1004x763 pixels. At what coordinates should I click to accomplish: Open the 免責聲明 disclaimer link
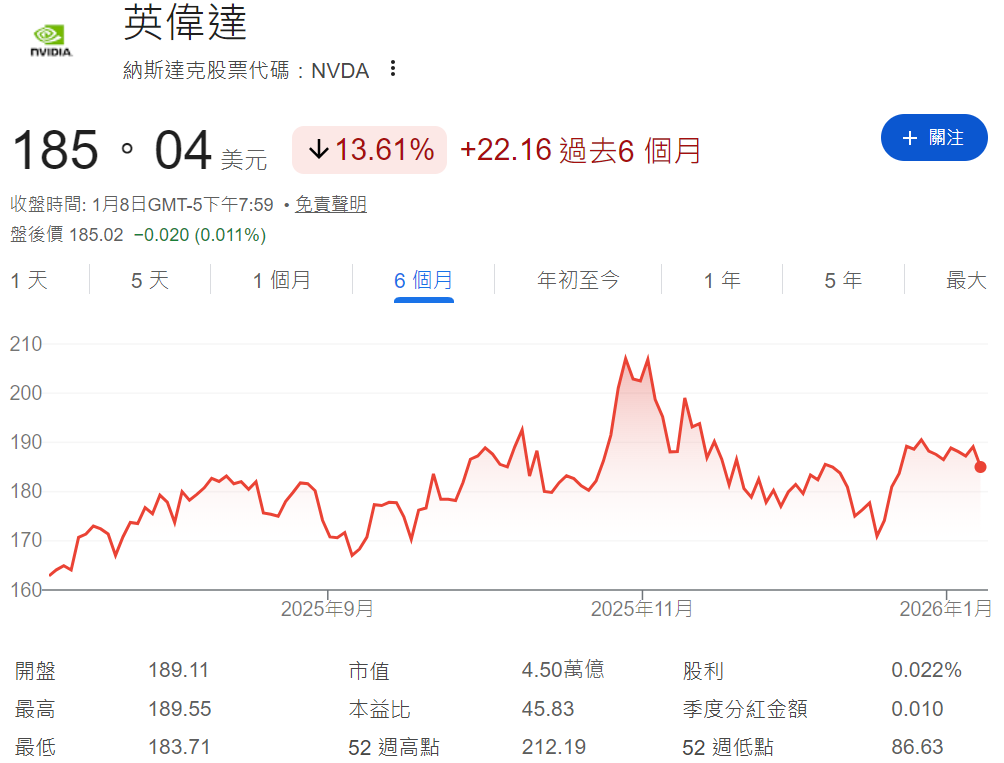332,205
